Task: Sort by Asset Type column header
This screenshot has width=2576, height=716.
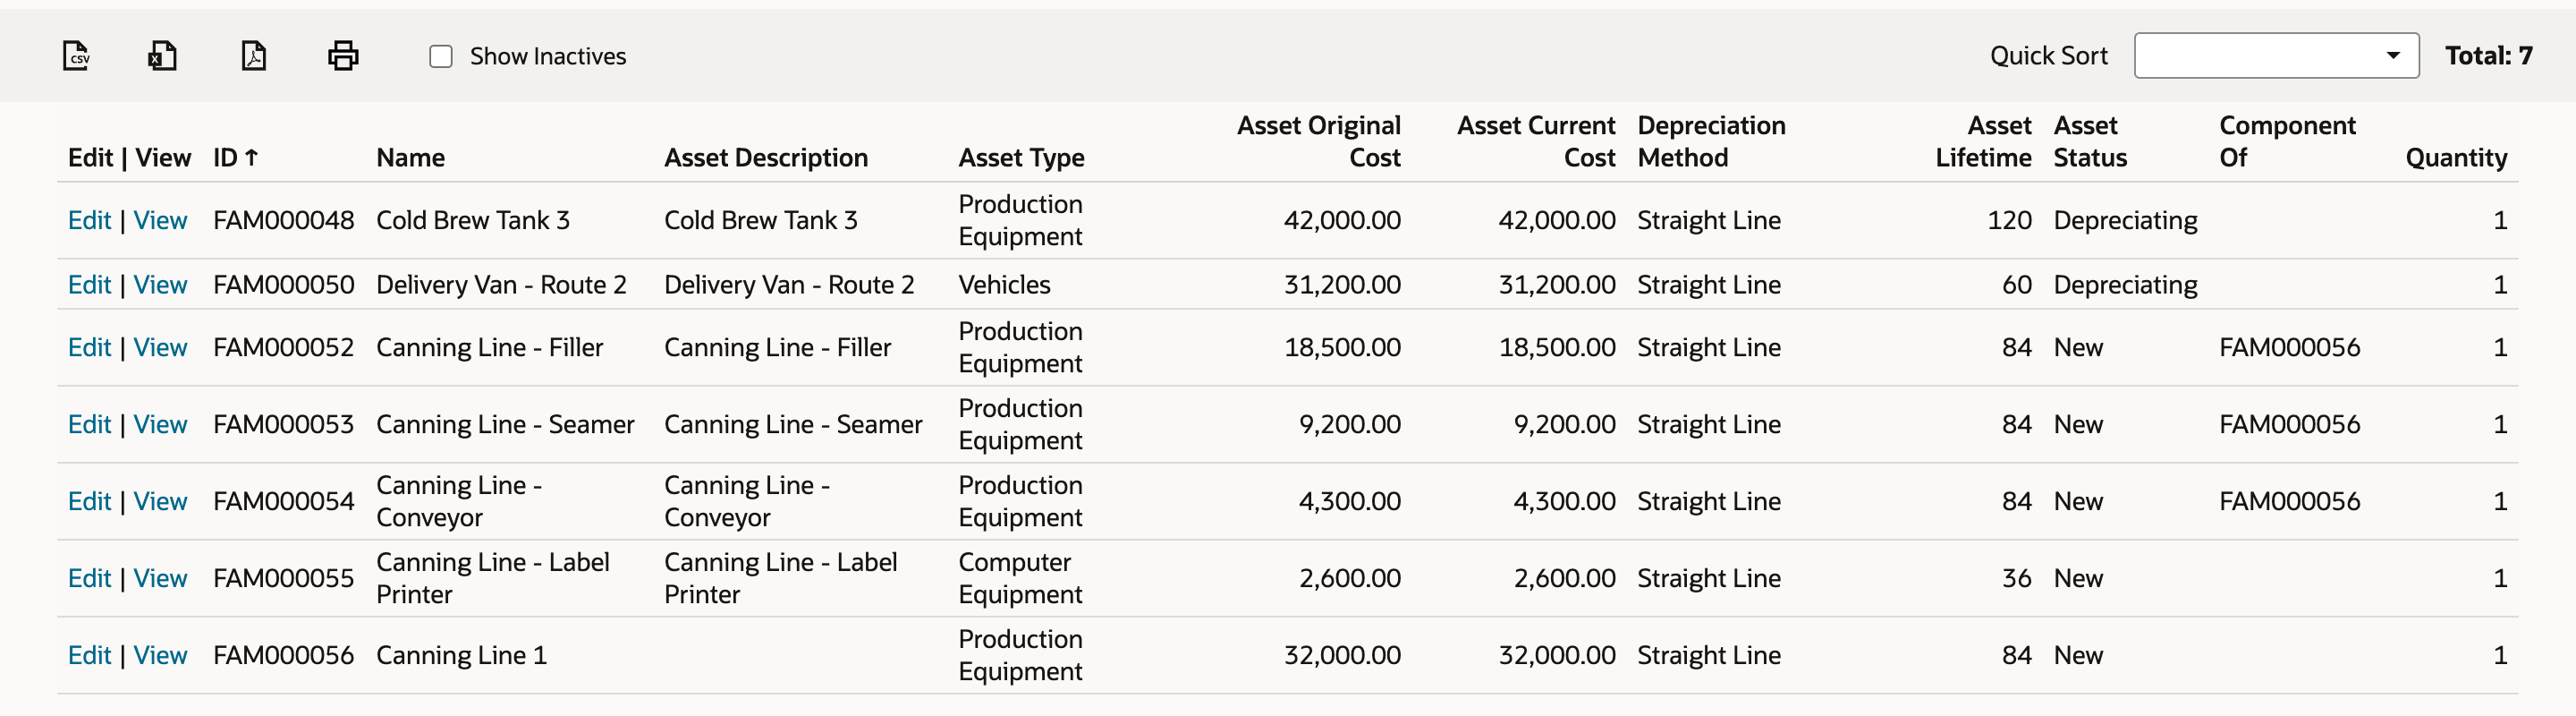Action: [1021, 158]
